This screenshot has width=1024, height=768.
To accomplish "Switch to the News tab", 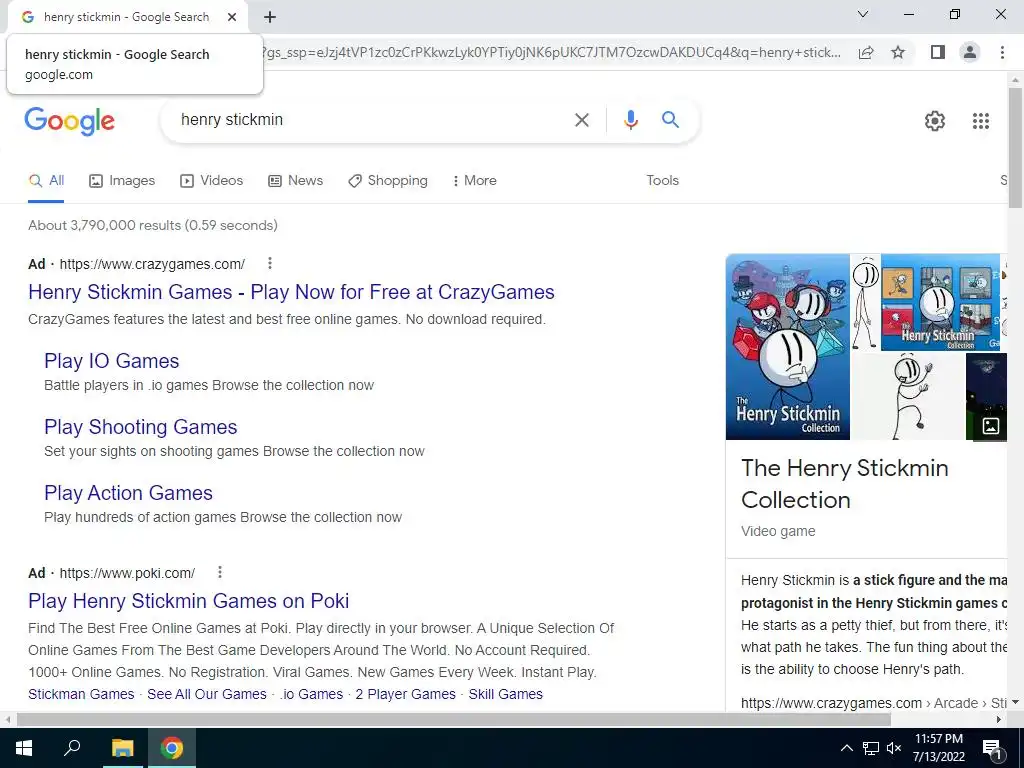I will pyautogui.click(x=296, y=180).
